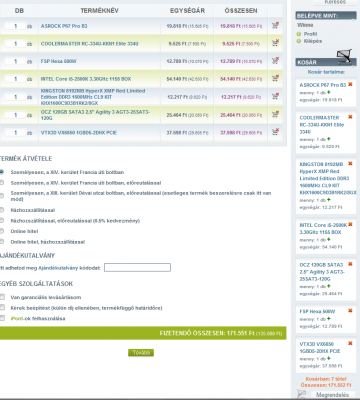Viewport: 360px width, 400px height.
Task: Click quantity field for INTEL Core i5-2500K
Action: pyautogui.click(x=15, y=79)
